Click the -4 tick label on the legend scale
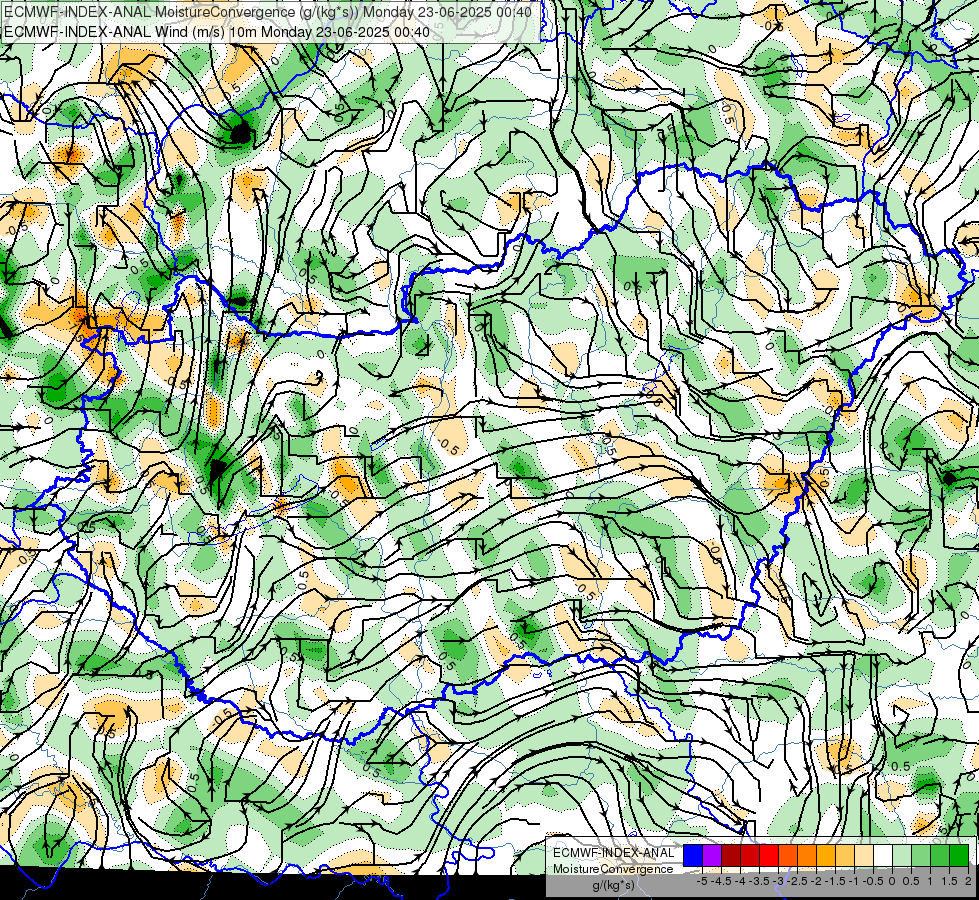Image resolution: width=979 pixels, height=900 pixels. point(740,881)
